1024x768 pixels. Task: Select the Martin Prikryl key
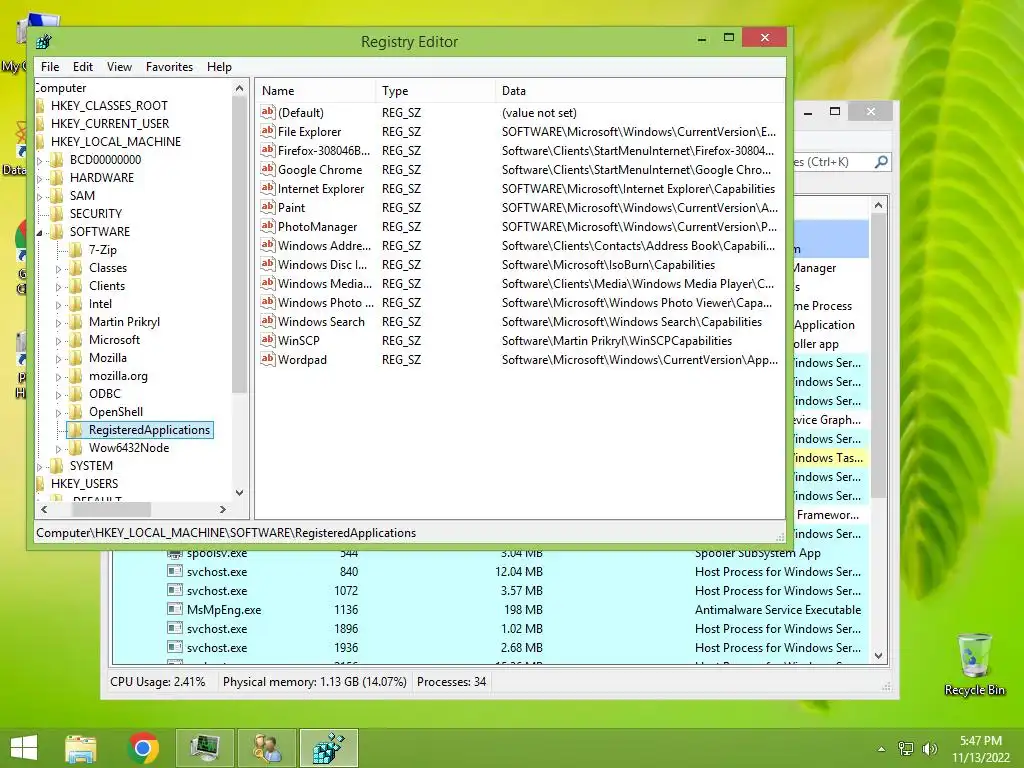click(x=124, y=322)
